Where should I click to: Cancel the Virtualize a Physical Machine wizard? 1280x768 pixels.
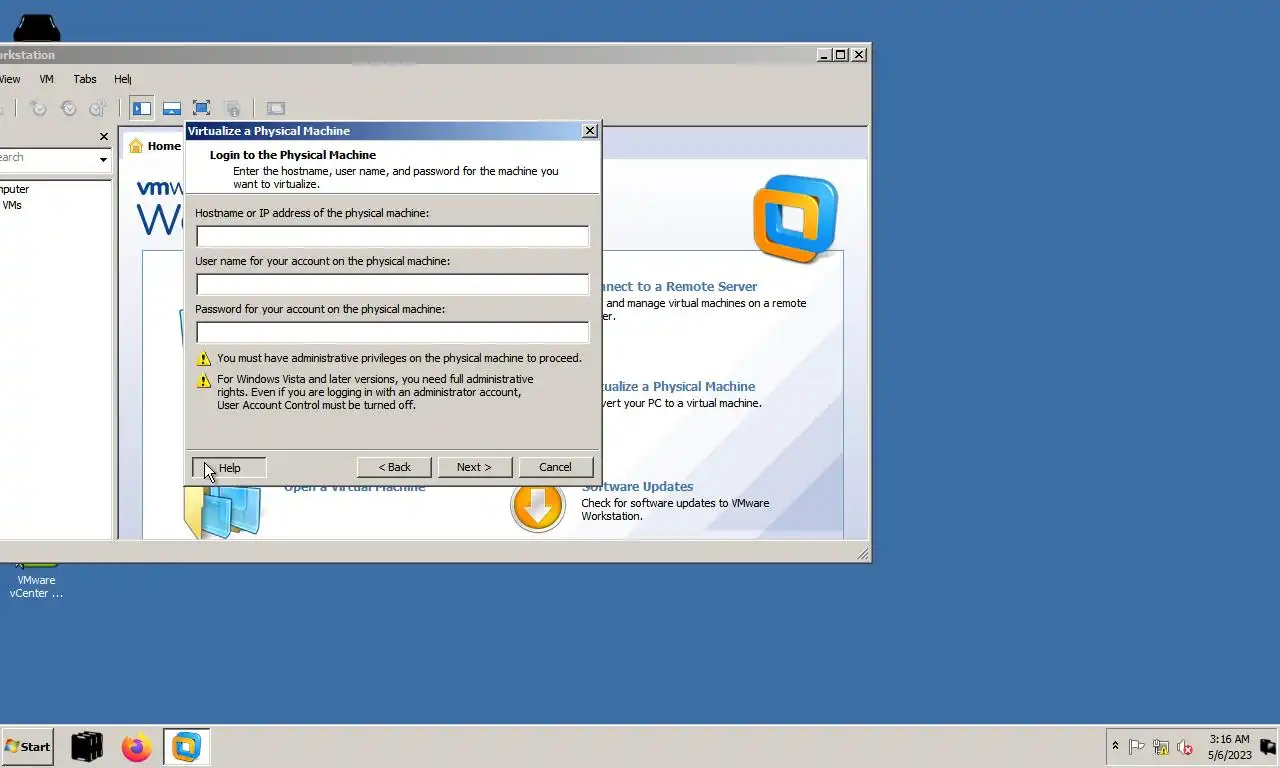[555, 467]
